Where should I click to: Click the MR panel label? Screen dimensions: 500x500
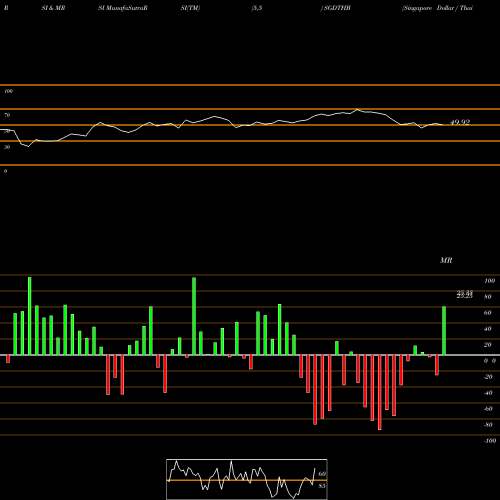click(446, 260)
